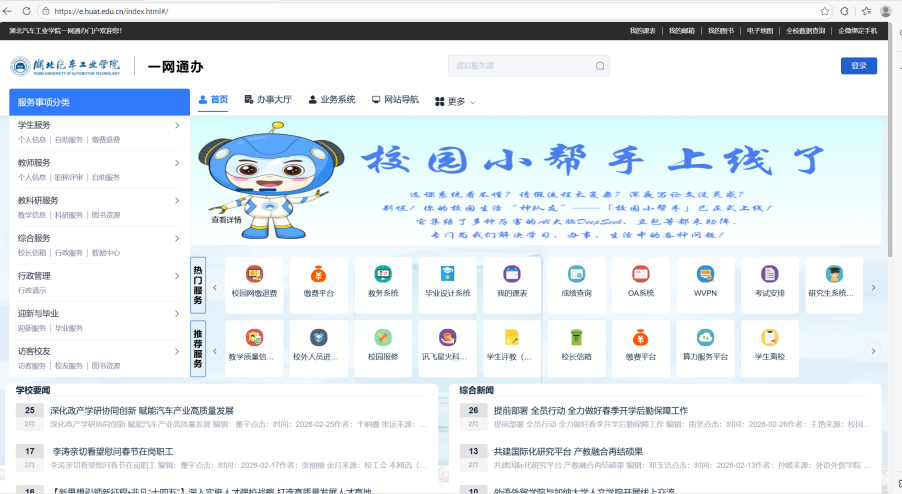Image resolution: width=902 pixels, height=494 pixels.
Task: Expand the 教科研服务 sidebar category arrow
Action: [x=177, y=200]
